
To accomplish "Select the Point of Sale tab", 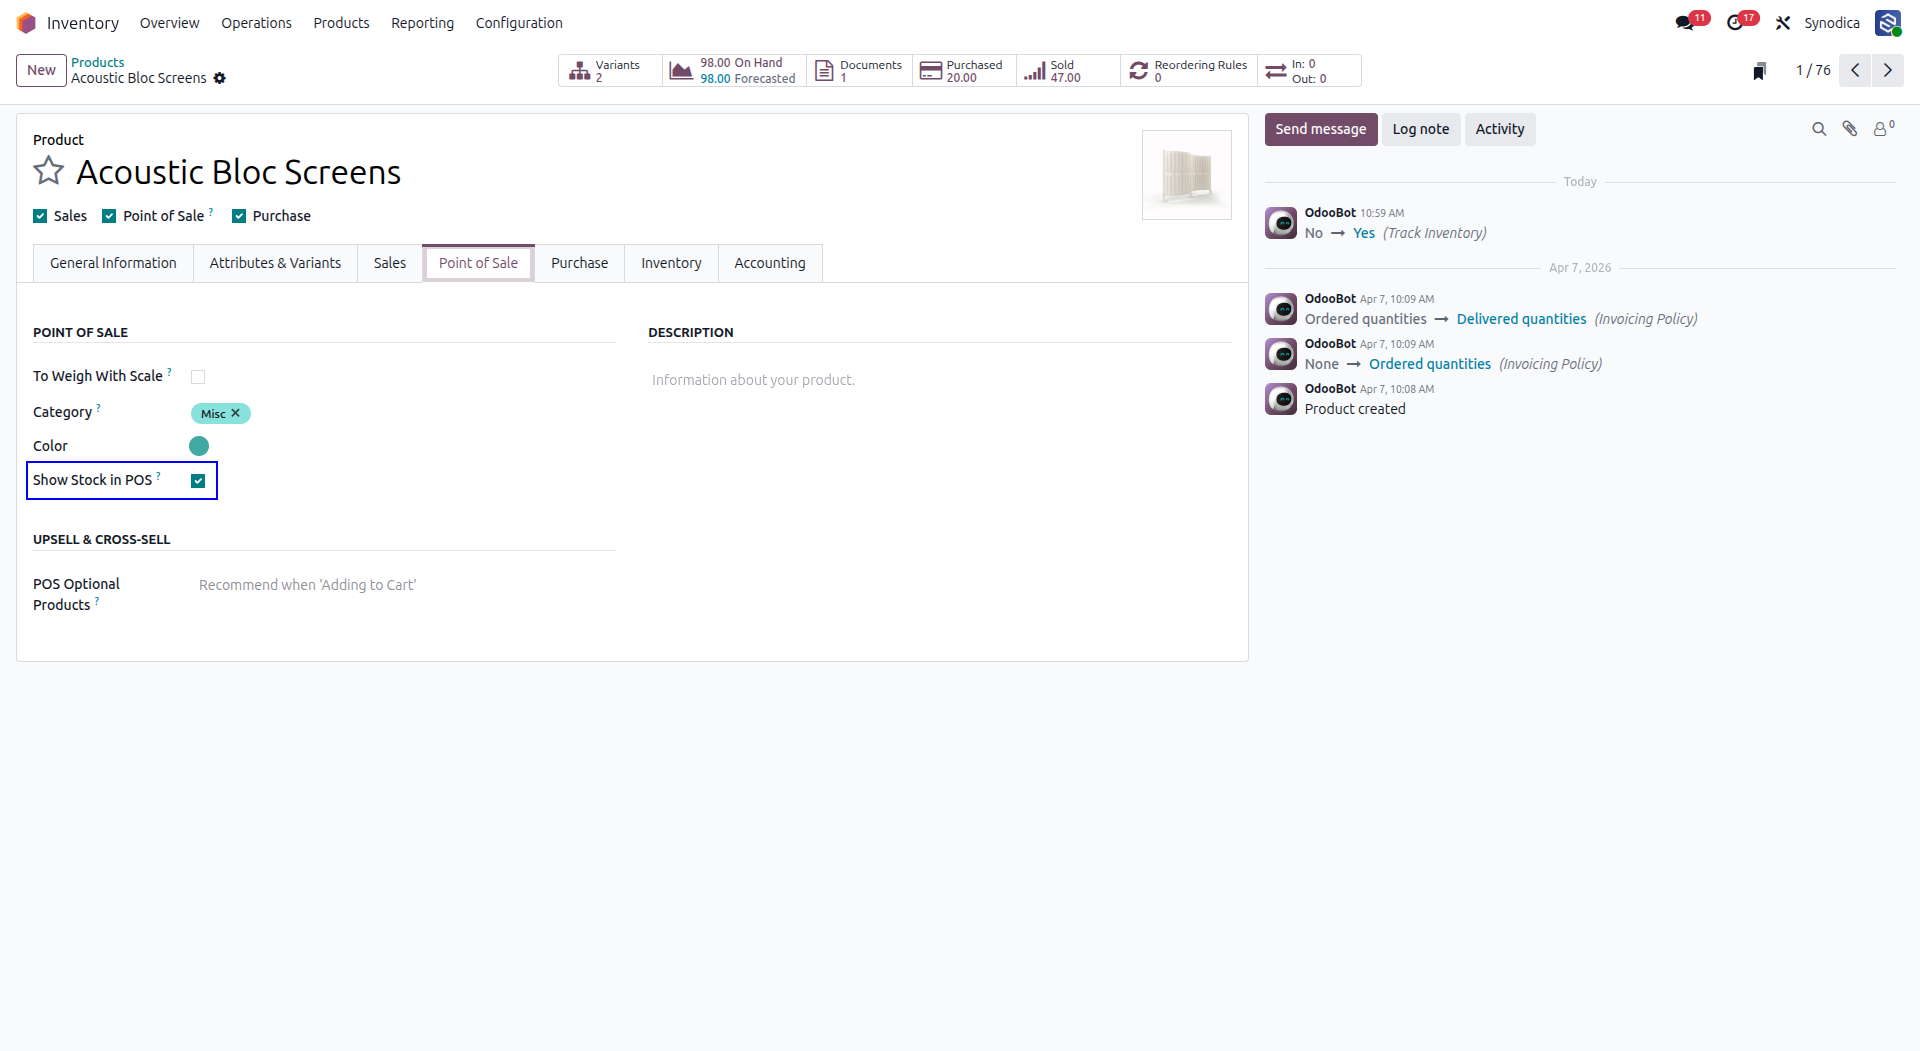I will coord(478,263).
